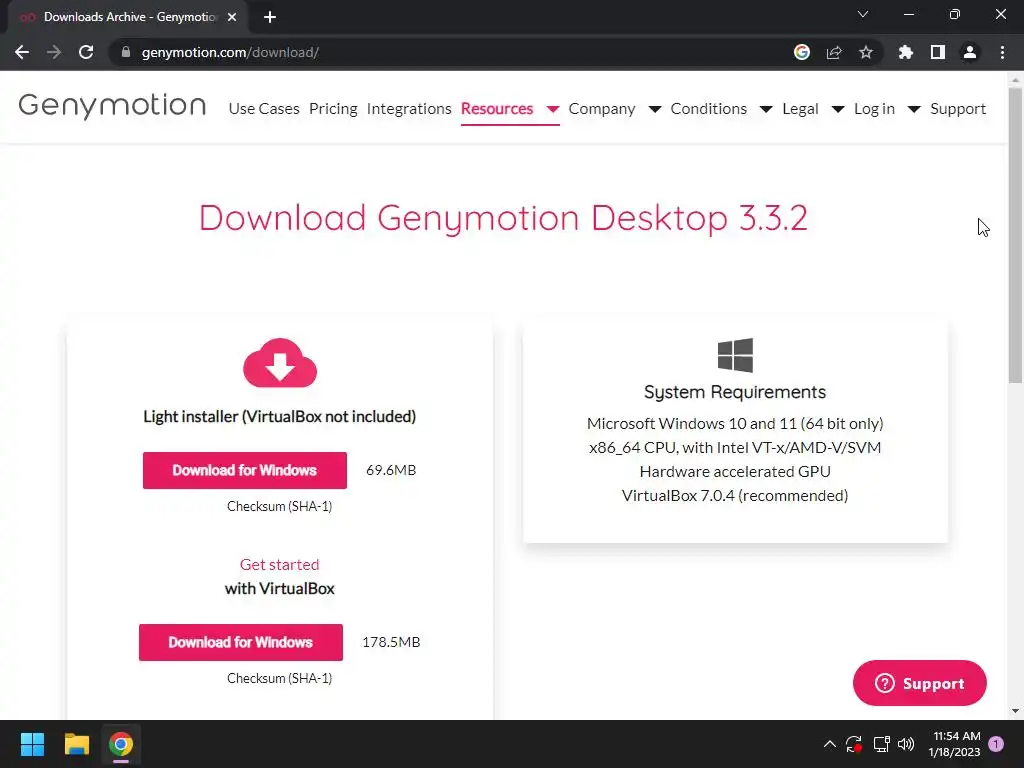Select the Downloads Archive - Genymotion tab
This screenshot has width=1024, height=768.
pyautogui.click(x=129, y=17)
